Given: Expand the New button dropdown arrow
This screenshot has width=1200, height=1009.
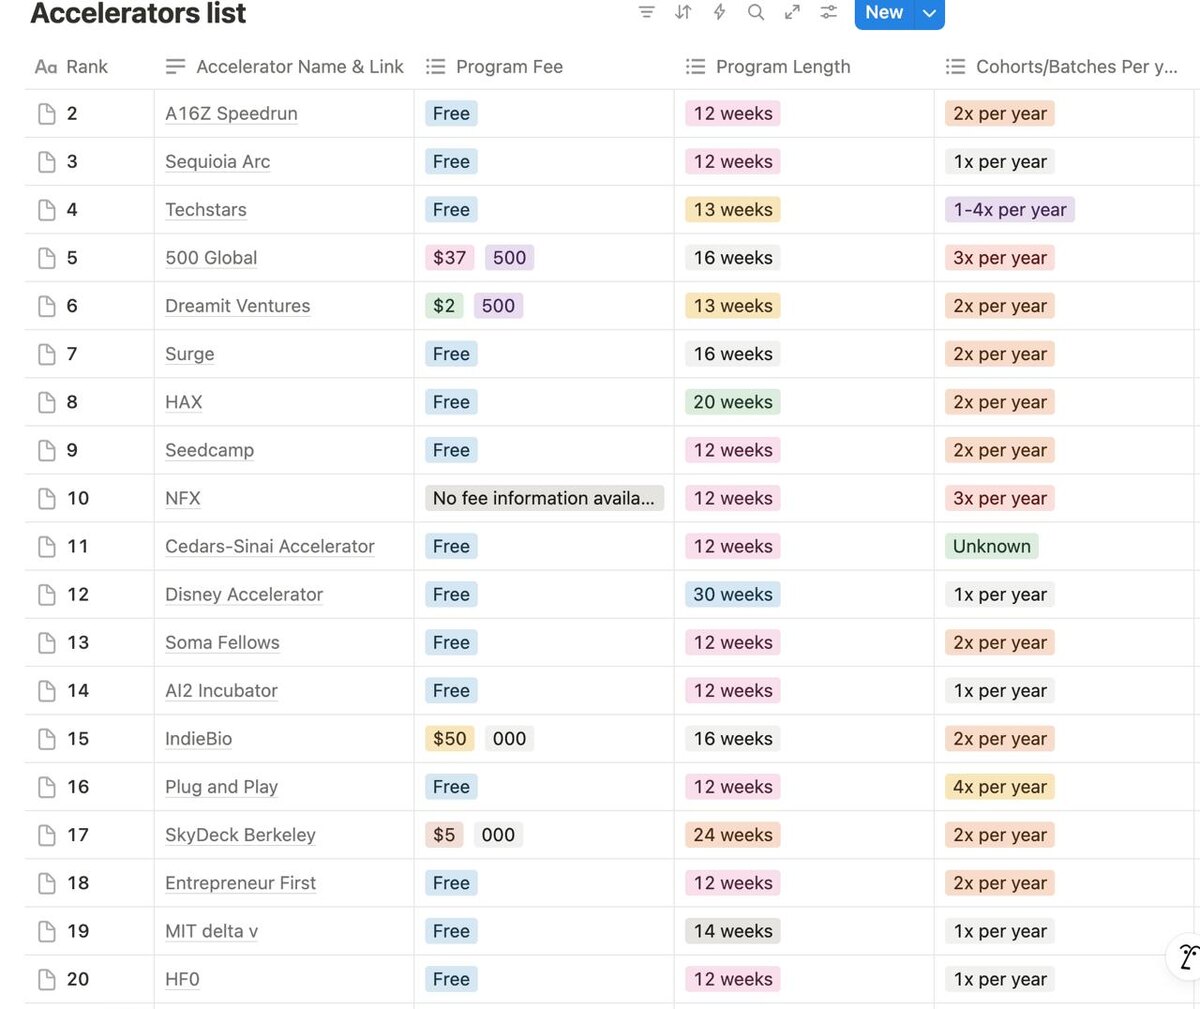Looking at the screenshot, I should click(x=929, y=13).
